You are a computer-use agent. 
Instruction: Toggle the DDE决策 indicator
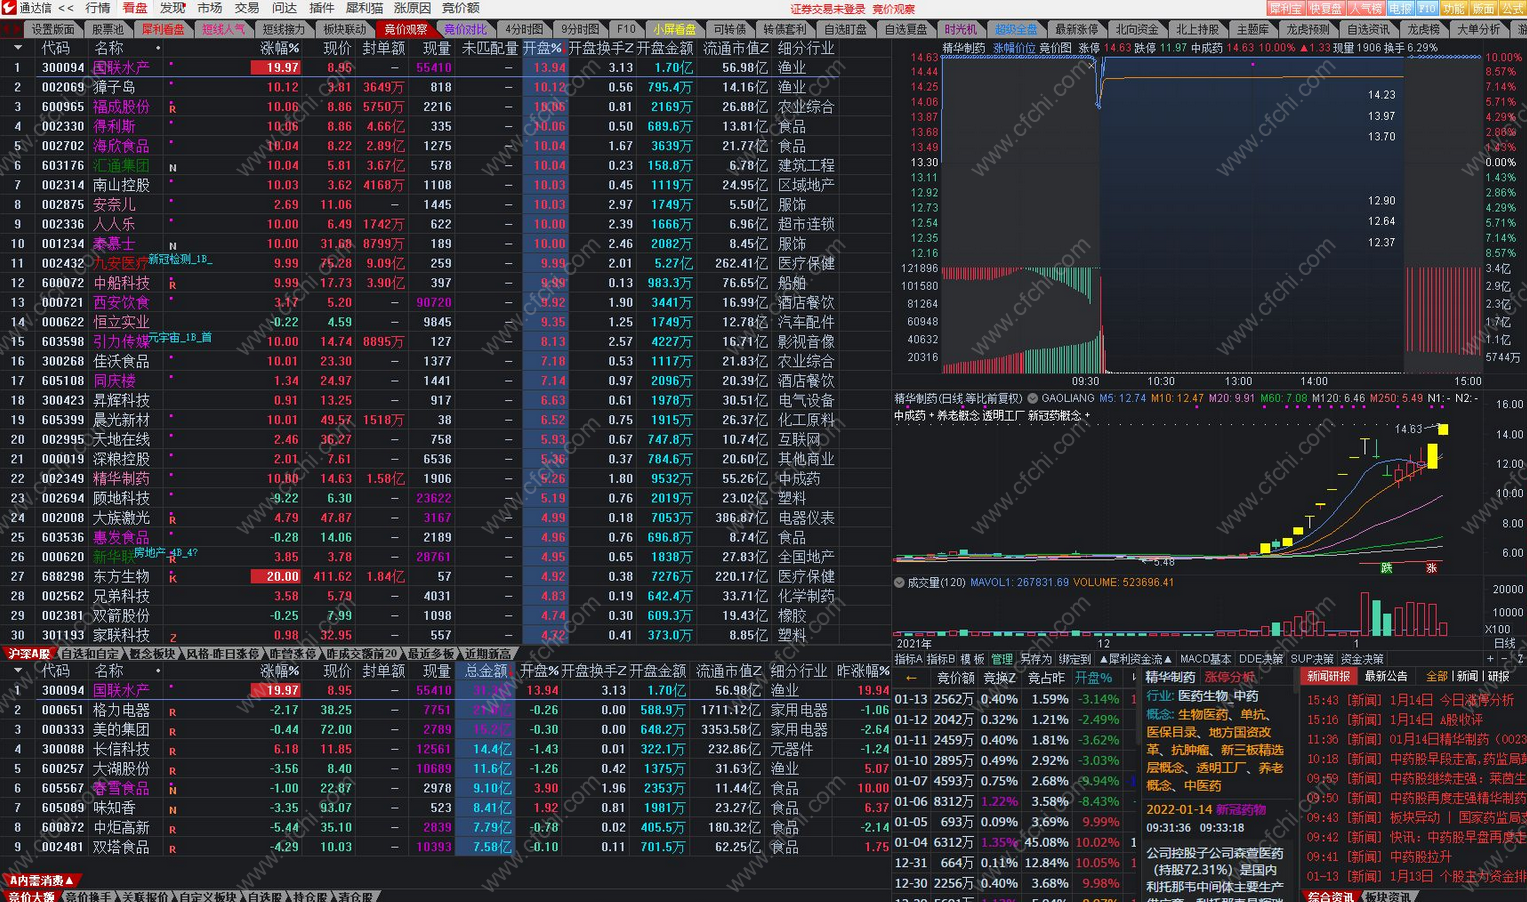pos(1260,659)
